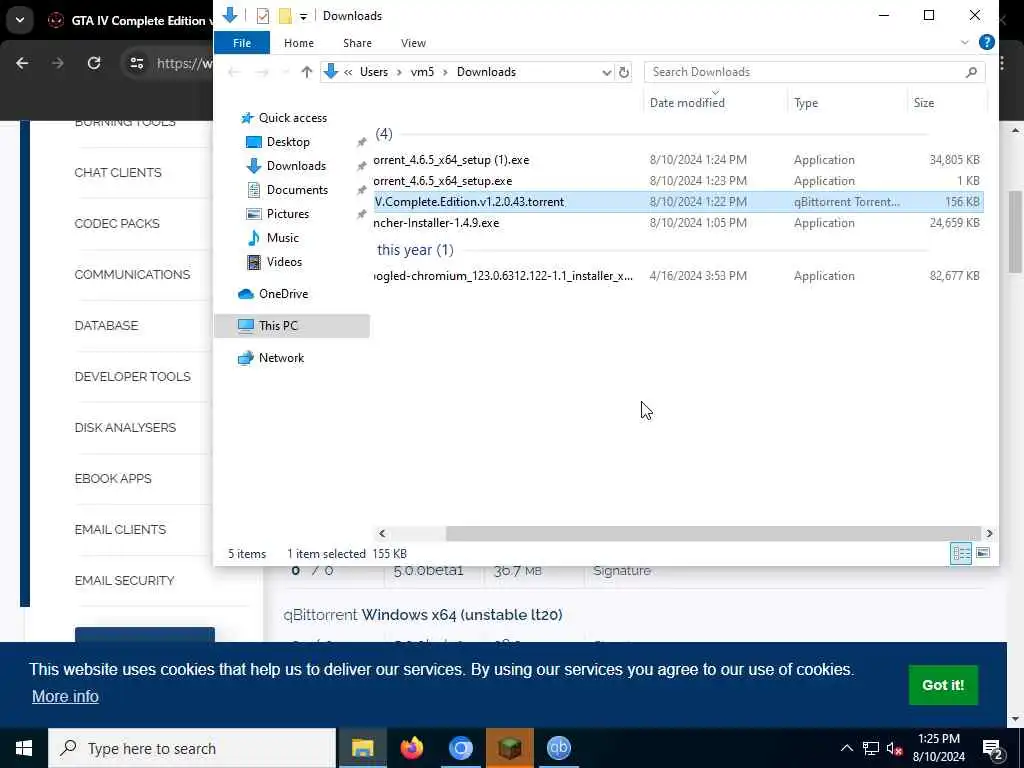
Task: Select the setup (1).exe file row
Action: tap(677, 160)
